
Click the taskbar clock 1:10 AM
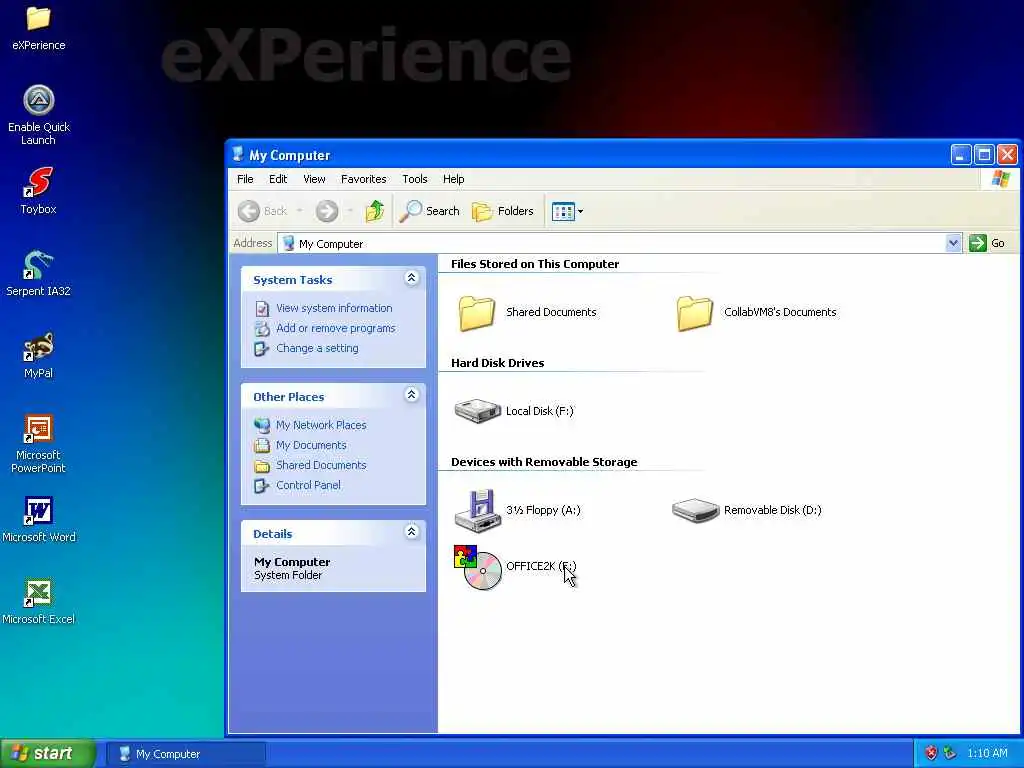tap(987, 753)
